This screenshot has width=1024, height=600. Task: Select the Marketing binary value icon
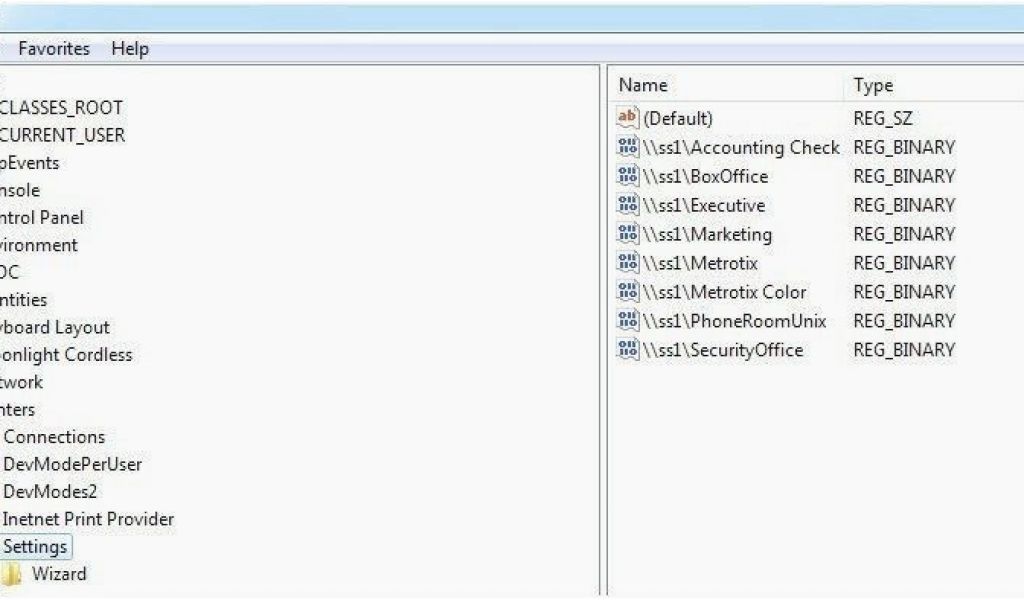(x=628, y=234)
